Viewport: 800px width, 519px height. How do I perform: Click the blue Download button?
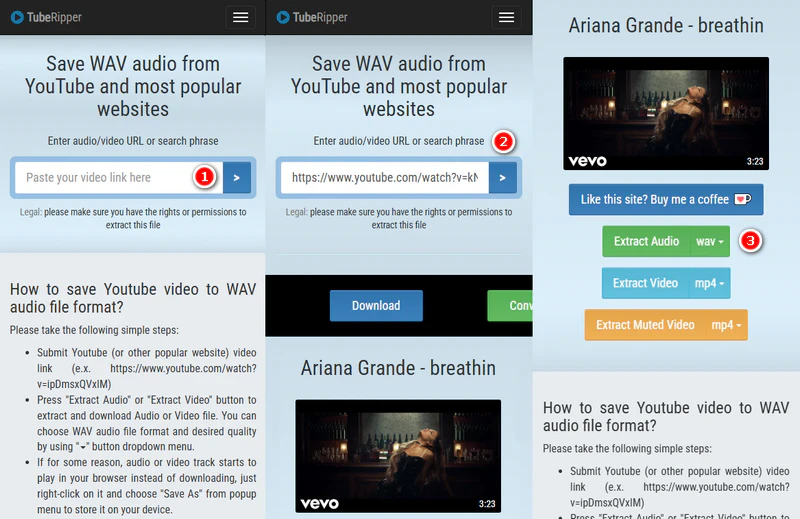coord(376,306)
